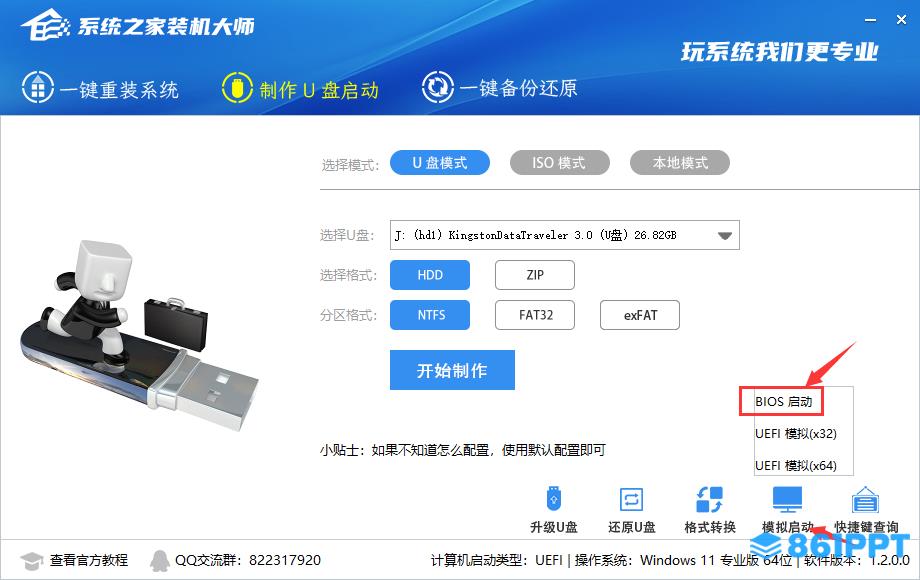
Task: Open the Kingston DataTraveler drive combo box
Action: coord(564,235)
